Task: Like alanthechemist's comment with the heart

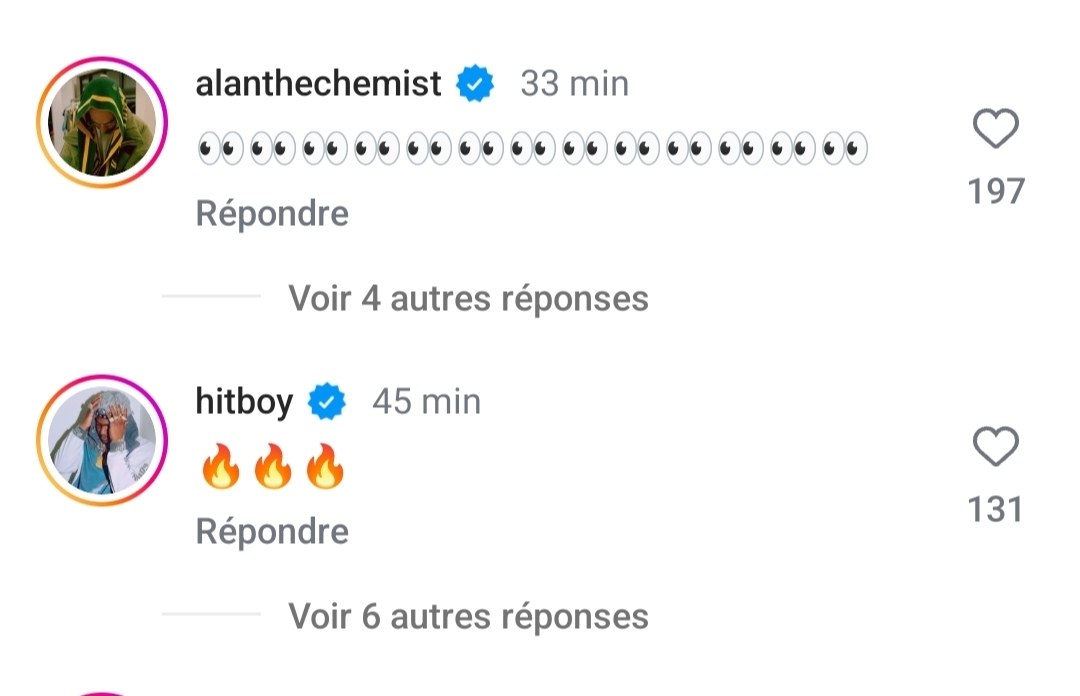Action: [x=995, y=130]
